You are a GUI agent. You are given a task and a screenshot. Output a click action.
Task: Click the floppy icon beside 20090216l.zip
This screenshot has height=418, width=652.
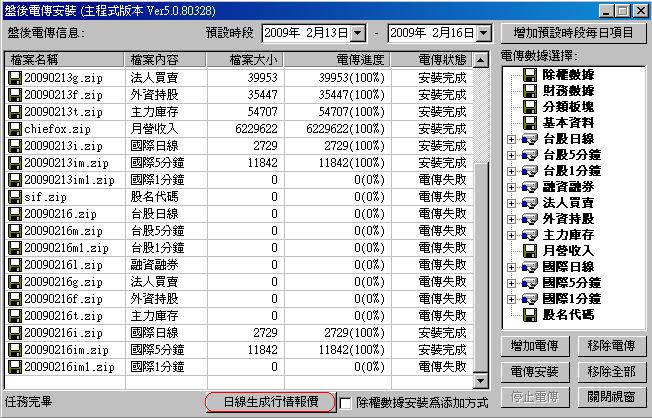pyautogui.click(x=15, y=265)
